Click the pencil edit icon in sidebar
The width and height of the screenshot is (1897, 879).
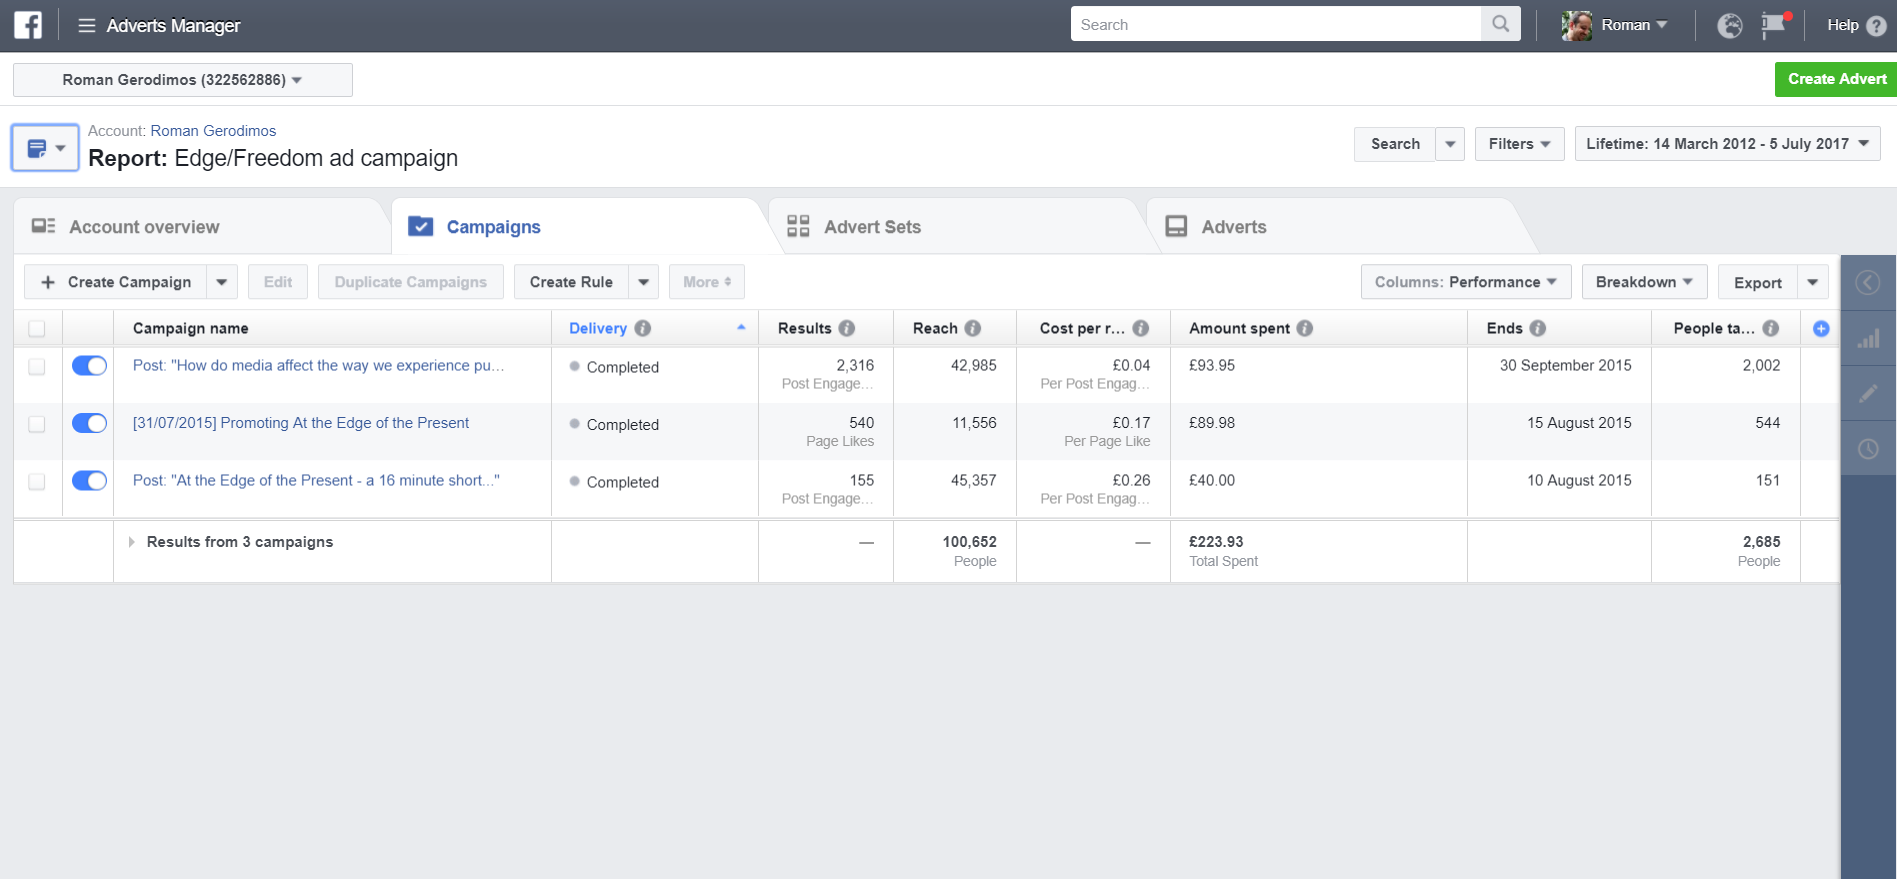point(1867,394)
